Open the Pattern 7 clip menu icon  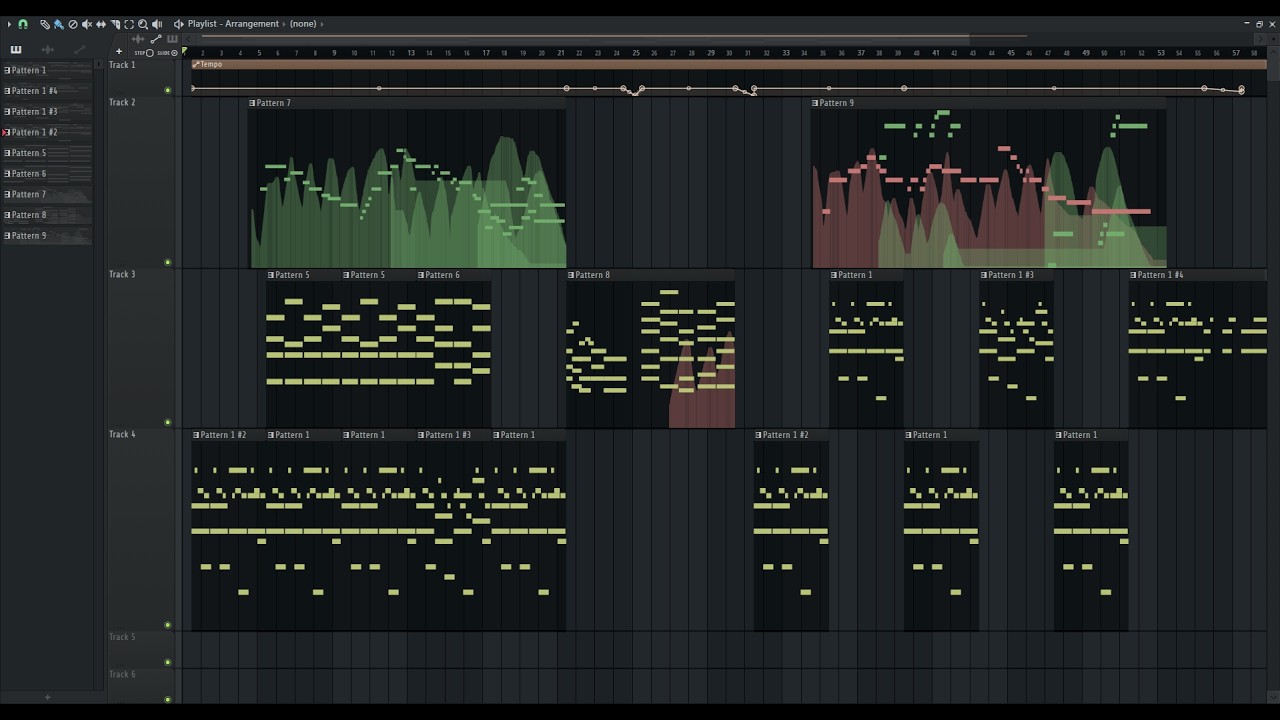(253, 103)
